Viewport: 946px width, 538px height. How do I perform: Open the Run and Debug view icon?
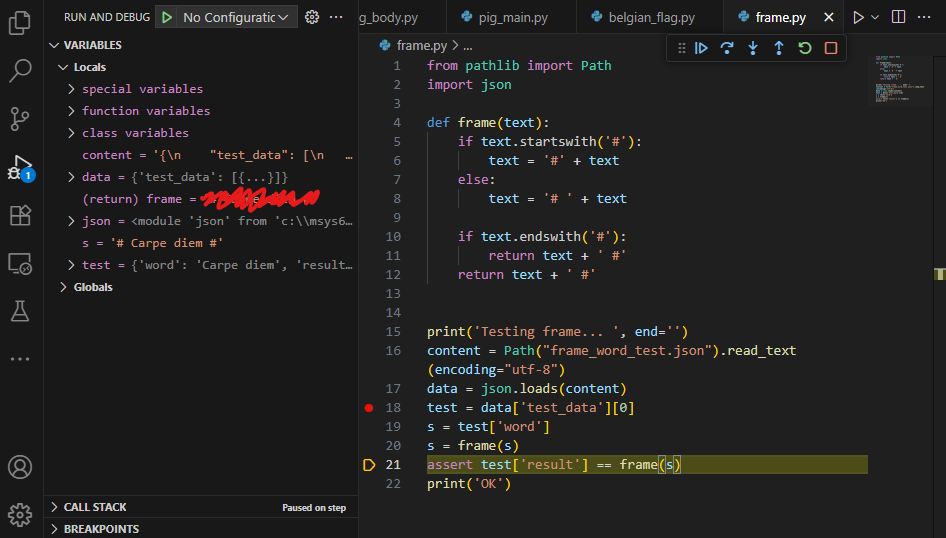[20, 167]
